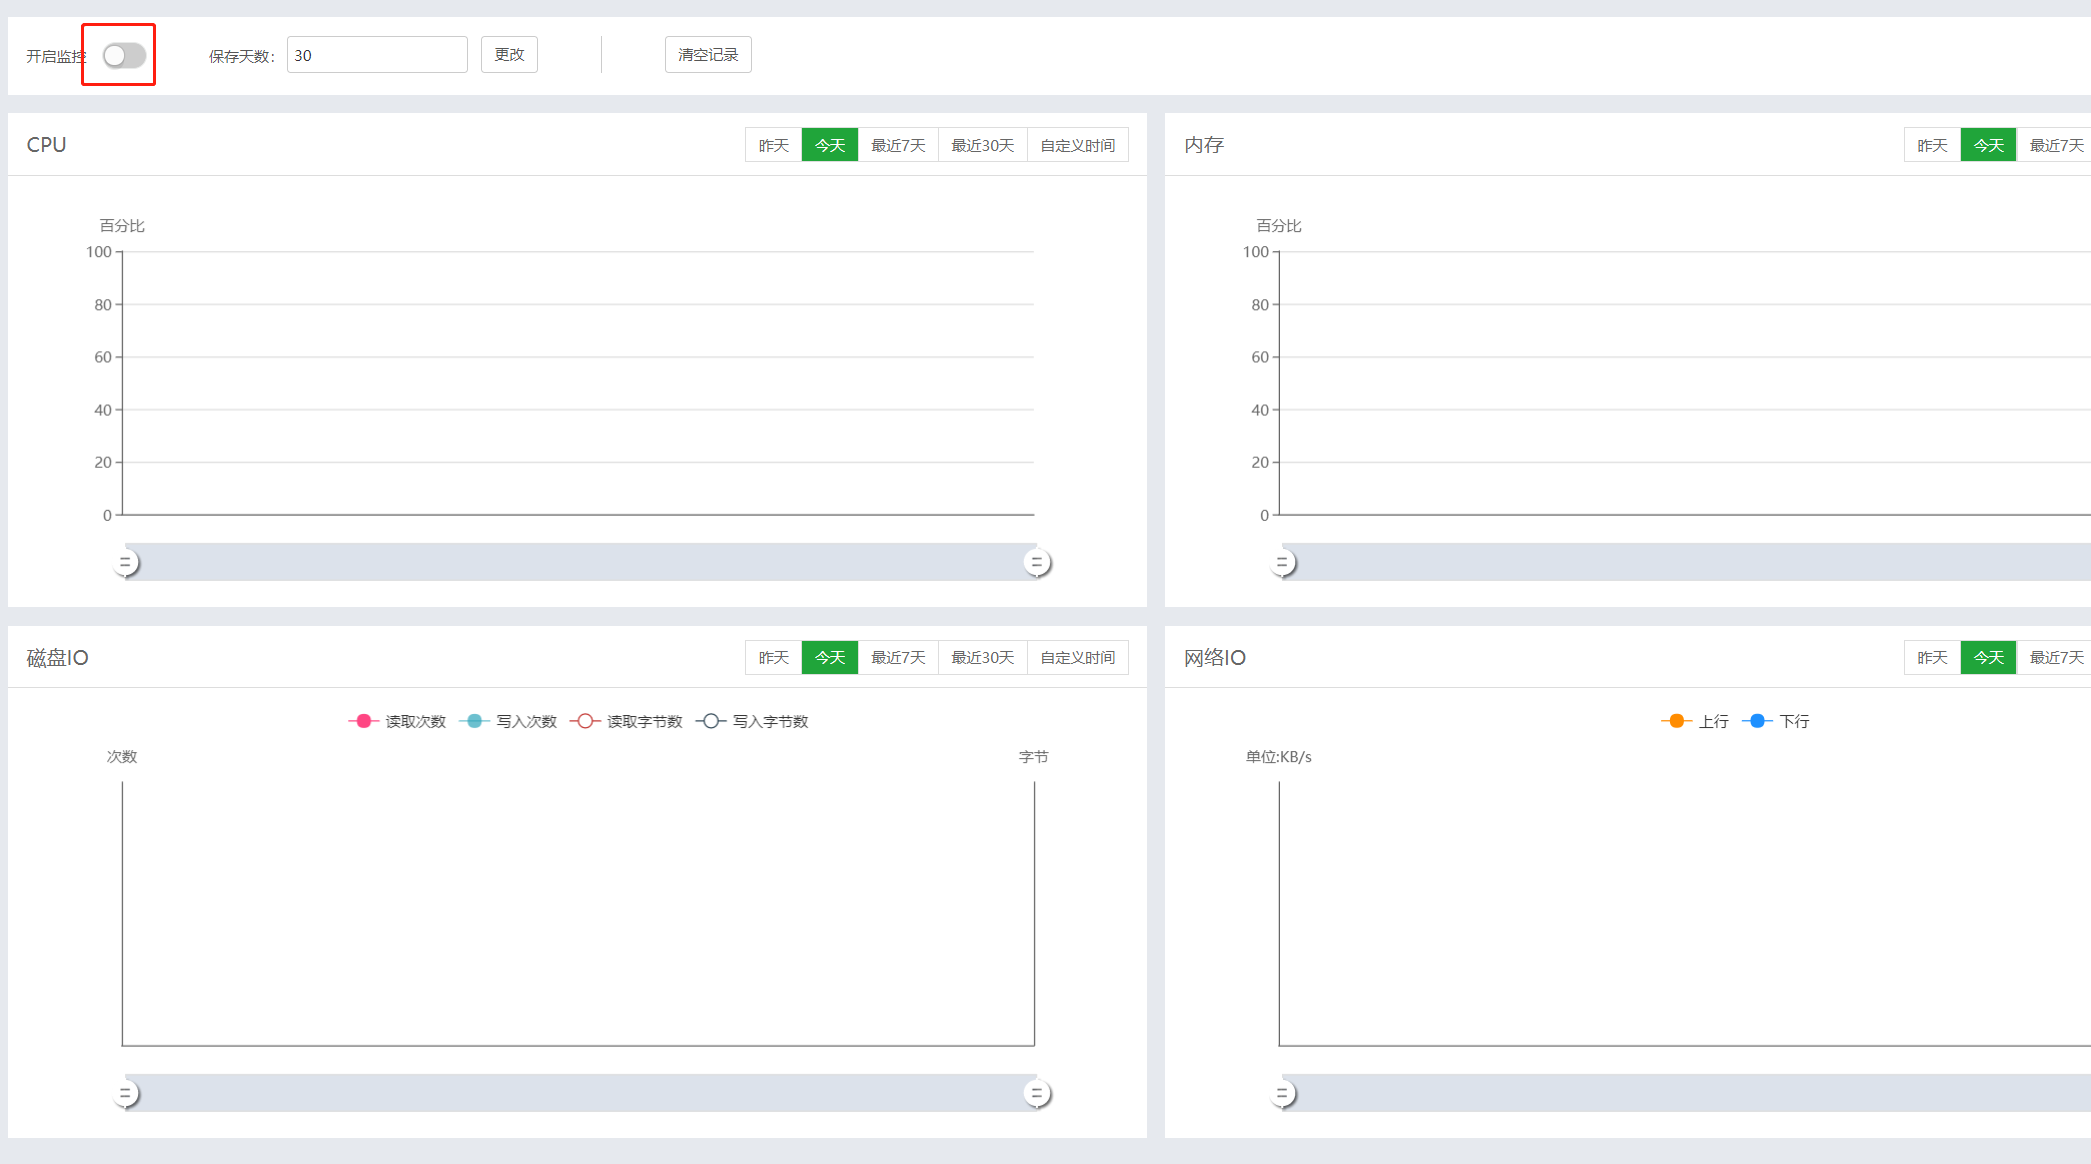Viewport: 2091px width, 1164px height.
Task: Select 昨天 tab in CPU panel
Action: click(x=773, y=145)
